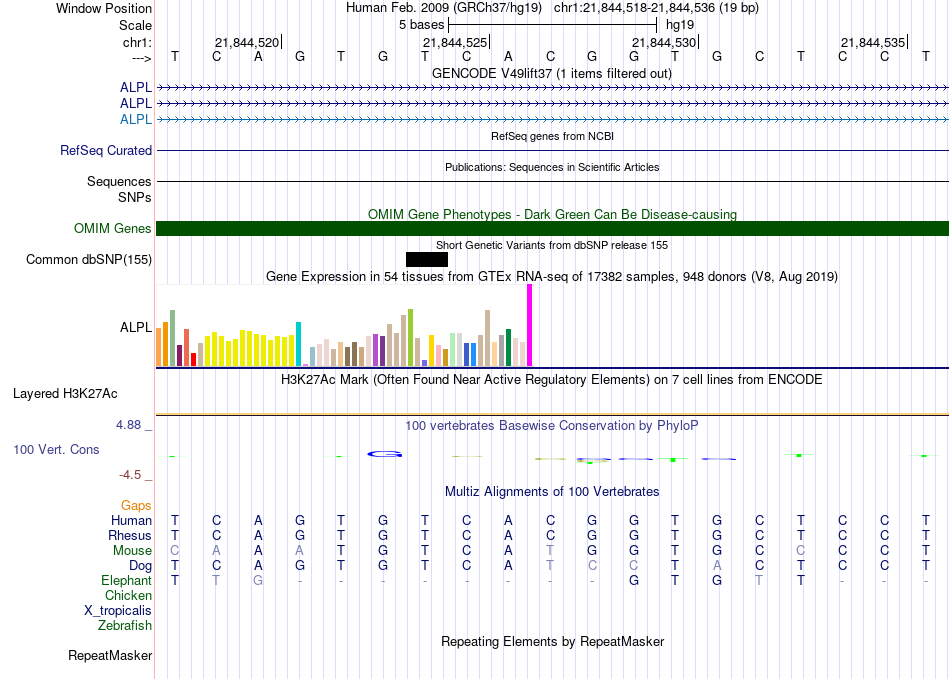The height and width of the screenshot is (679, 950).
Task: Select the Elephant alignment row label
Action: [x=126, y=580]
